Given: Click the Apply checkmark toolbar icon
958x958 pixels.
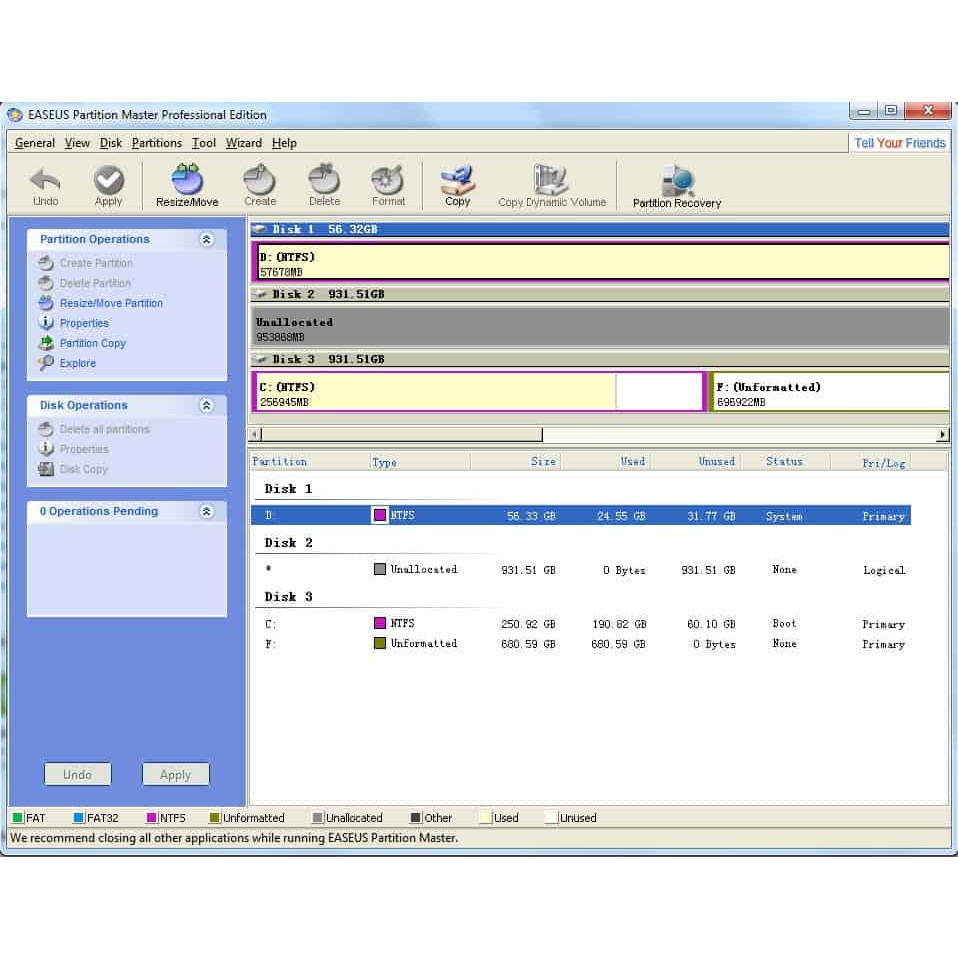Looking at the screenshot, I should [x=108, y=184].
